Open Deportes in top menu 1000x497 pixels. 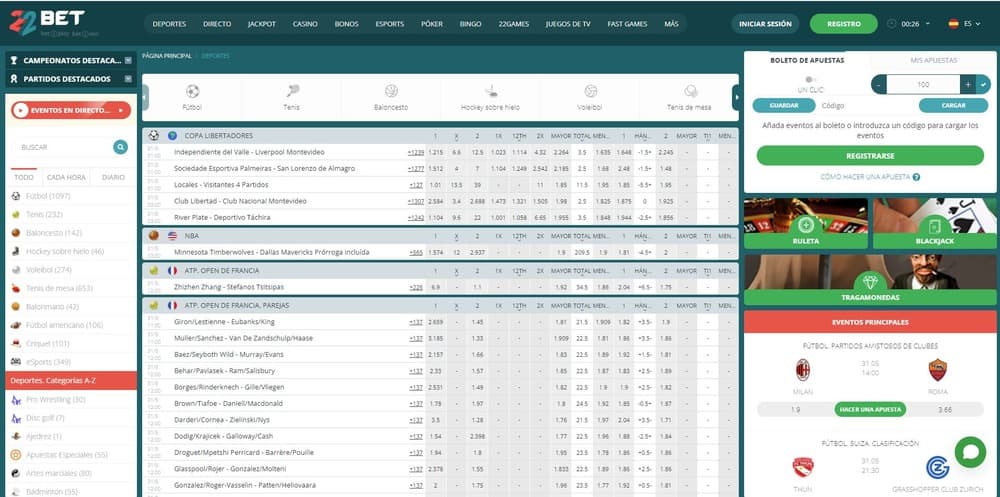pos(170,24)
